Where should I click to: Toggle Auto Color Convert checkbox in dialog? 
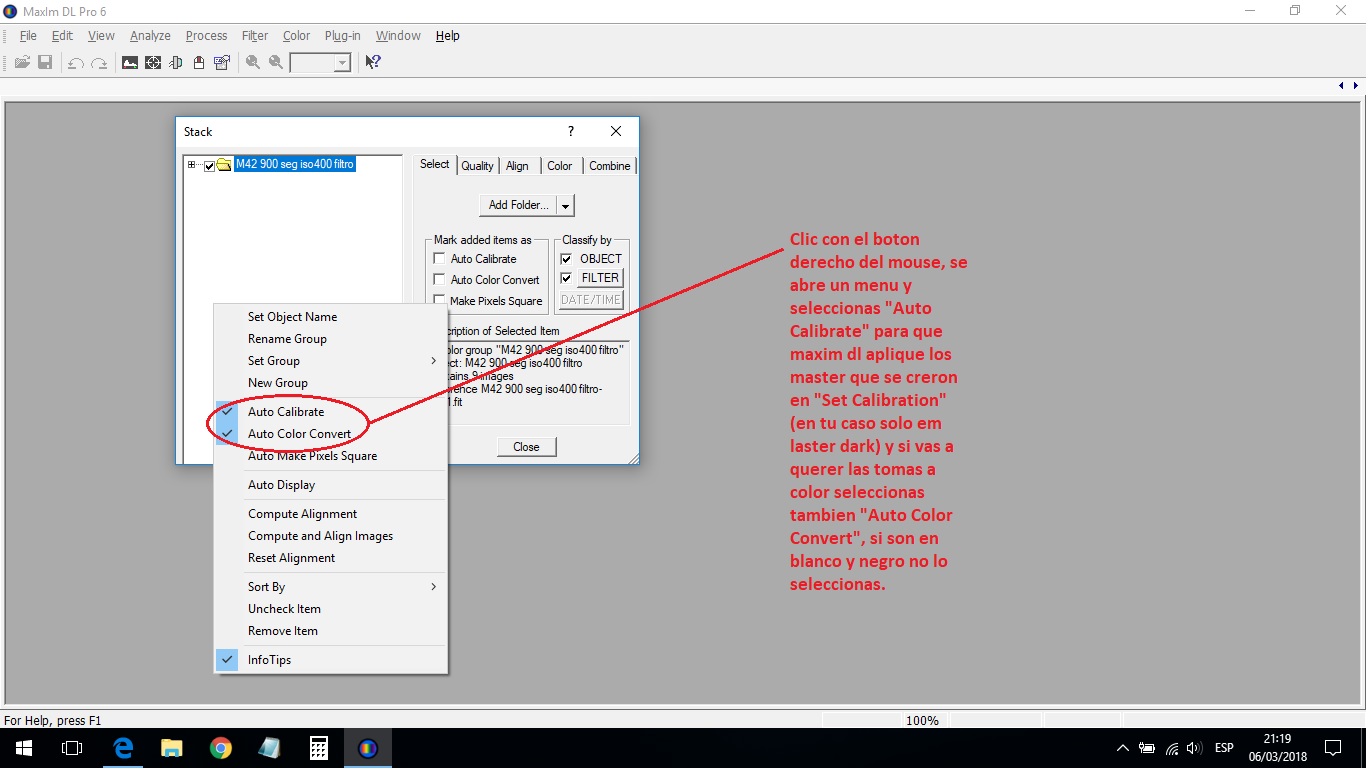point(439,280)
